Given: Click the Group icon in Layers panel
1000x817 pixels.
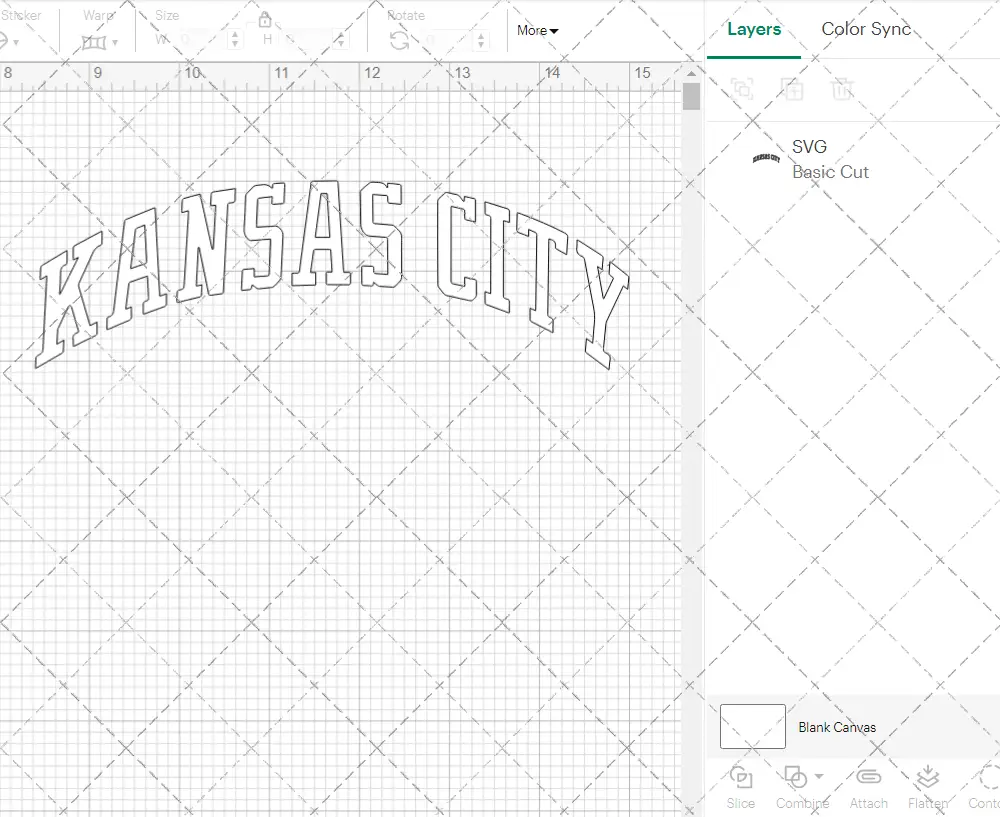Looking at the screenshot, I should pos(742,89).
